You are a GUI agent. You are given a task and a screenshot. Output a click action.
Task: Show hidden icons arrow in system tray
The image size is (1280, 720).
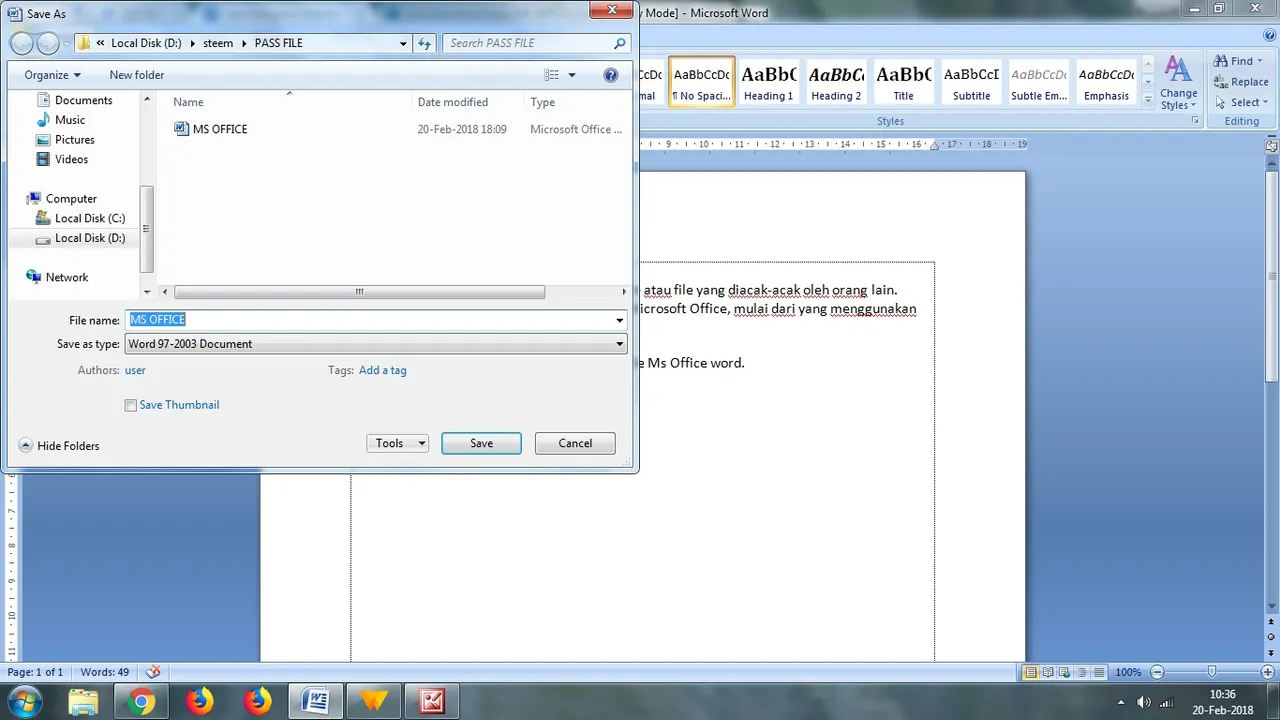pos(1121,702)
